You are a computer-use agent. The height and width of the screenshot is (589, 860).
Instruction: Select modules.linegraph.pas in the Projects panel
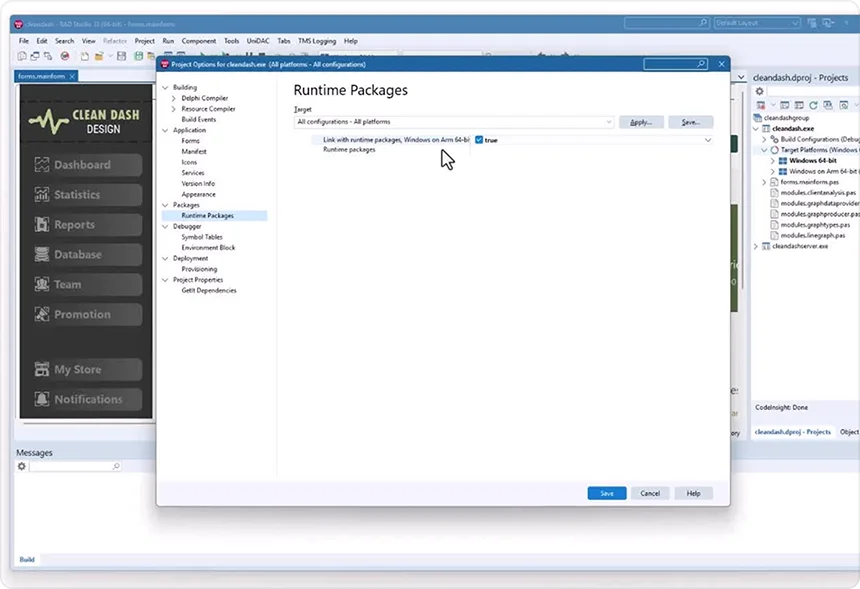pos(812,235)
